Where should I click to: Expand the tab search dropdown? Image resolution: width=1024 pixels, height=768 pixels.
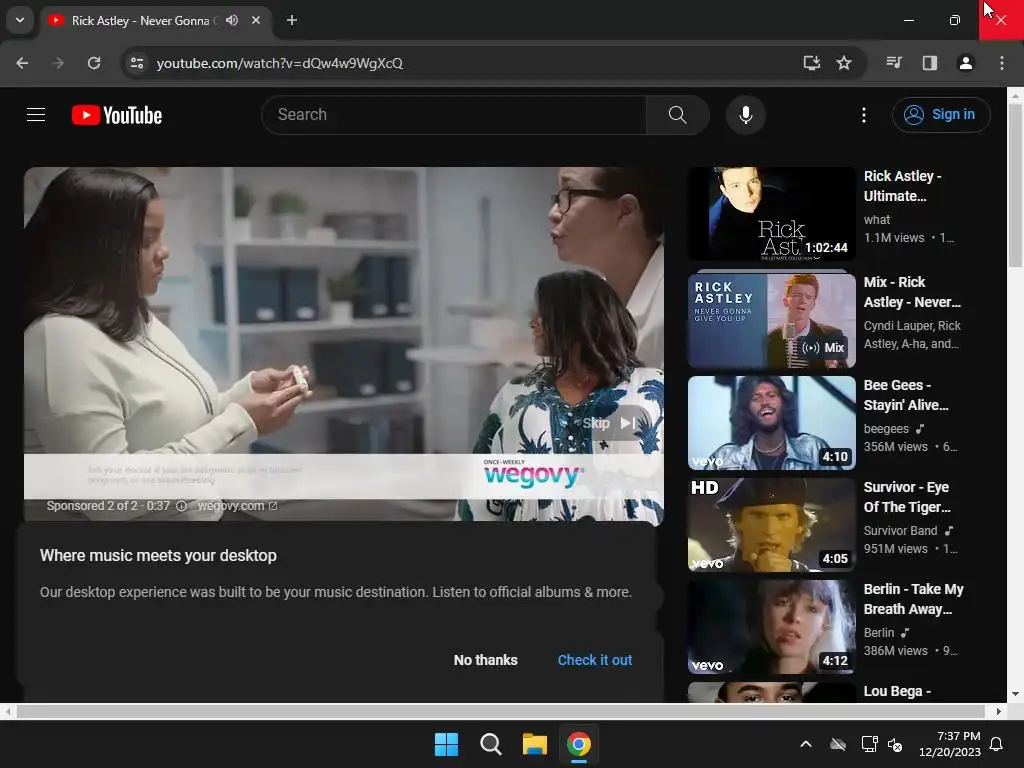[x=20, y=20]
